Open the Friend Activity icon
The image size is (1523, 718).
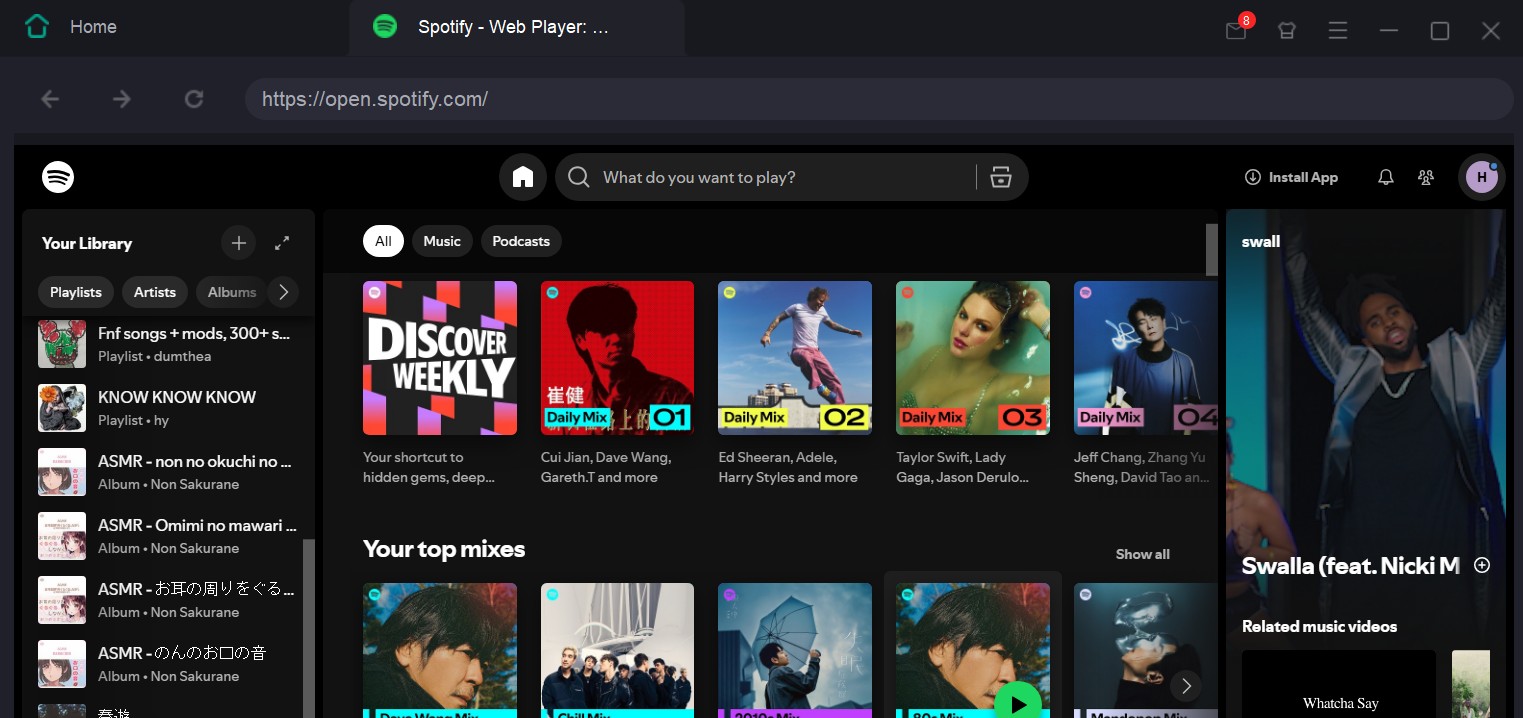(1426, 177)
